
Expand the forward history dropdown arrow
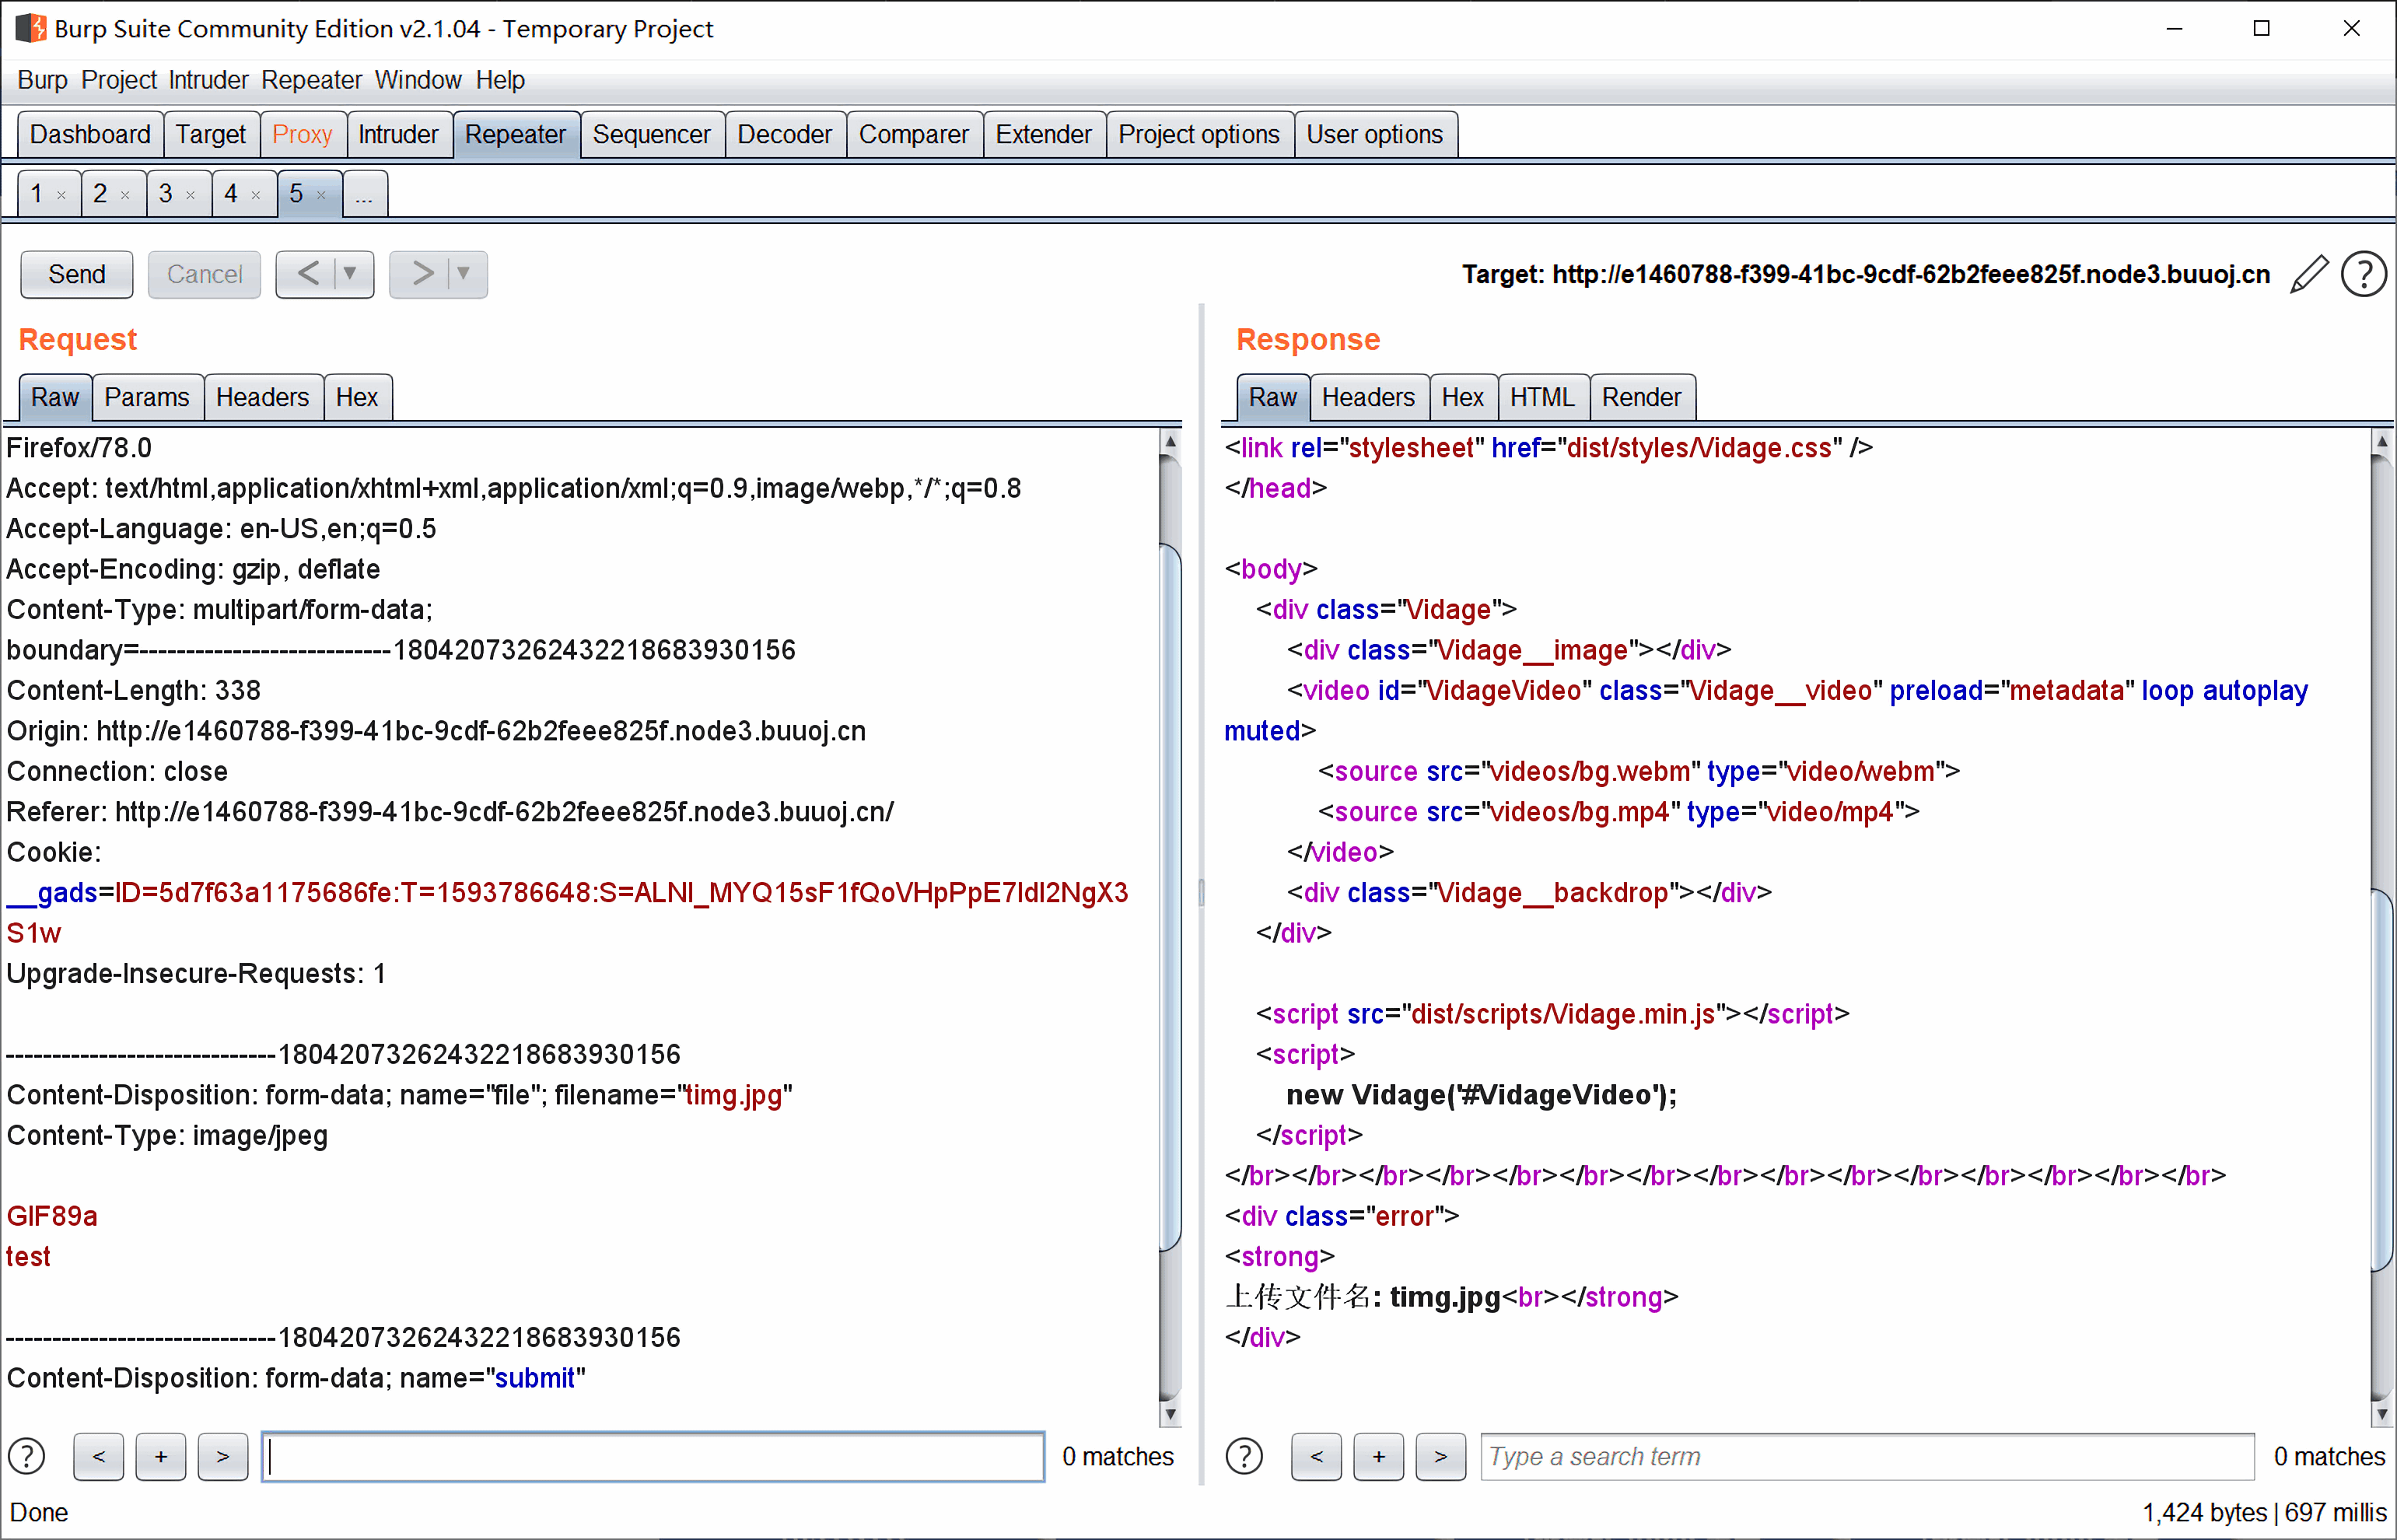tap(464, 274)
